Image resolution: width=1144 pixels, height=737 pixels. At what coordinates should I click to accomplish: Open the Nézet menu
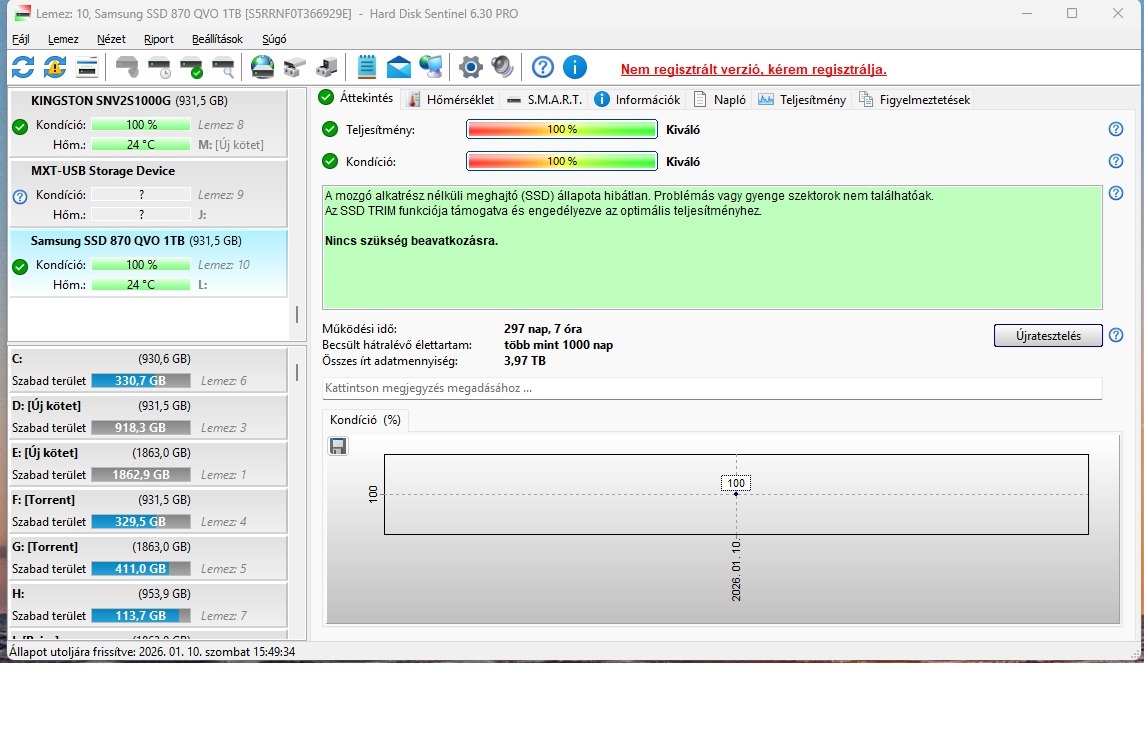[111, 39]
